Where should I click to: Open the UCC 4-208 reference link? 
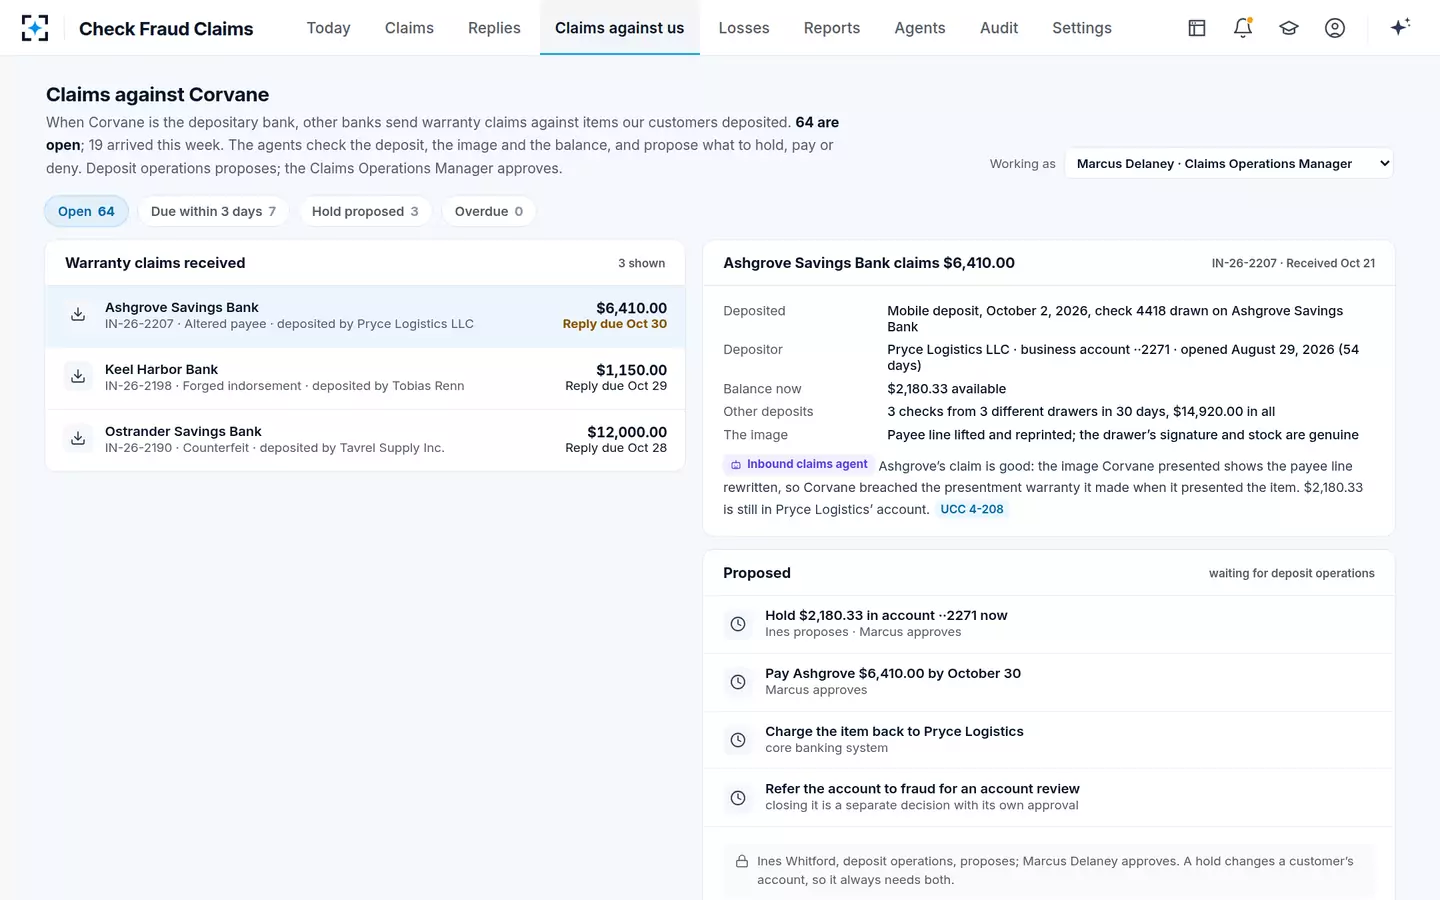[x=972, y=509]
